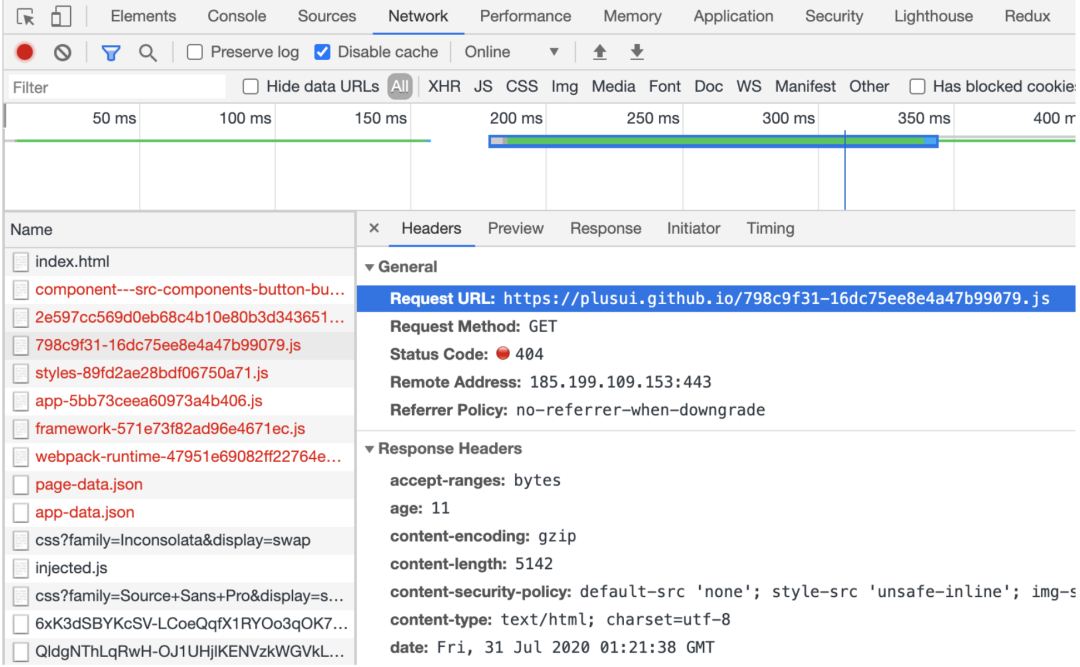1080x667 pixels.
Task: Select the QldgNThLqRwH-OJ1UHjlKENVzkWGVkL request
Action: pos(180,651)
